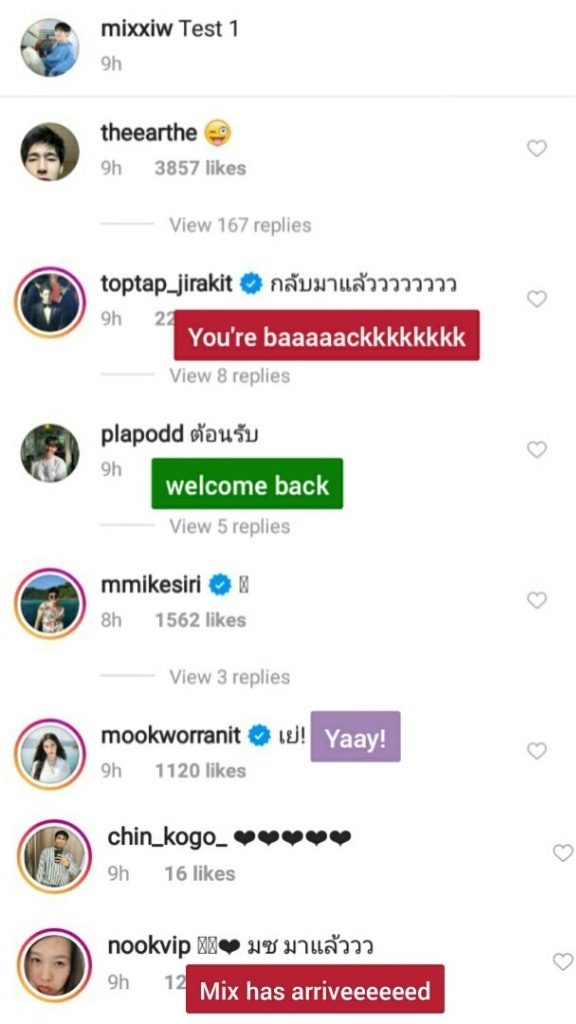The height and width of the screenshot is (1024, 576).
Task: Expand View 5 replies
Action: [x=229, y=526]
